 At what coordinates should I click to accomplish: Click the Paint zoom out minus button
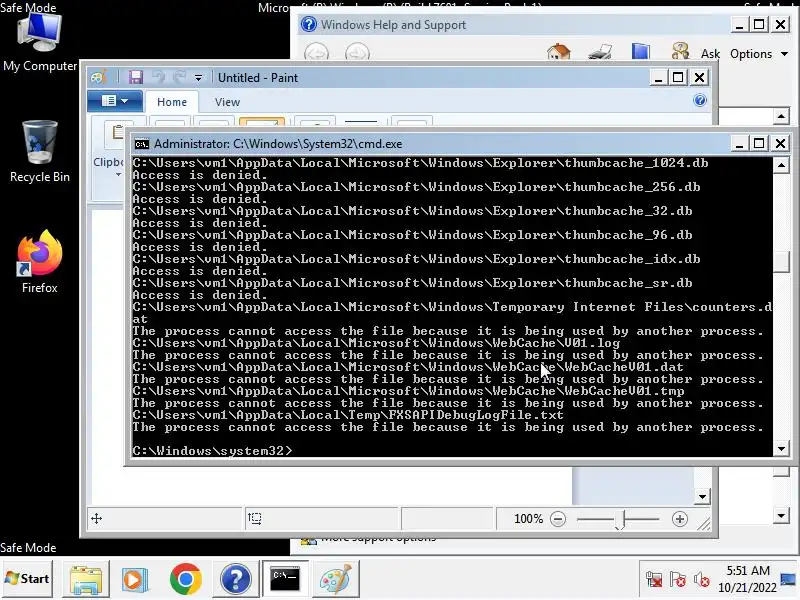(x=558, y=519)
